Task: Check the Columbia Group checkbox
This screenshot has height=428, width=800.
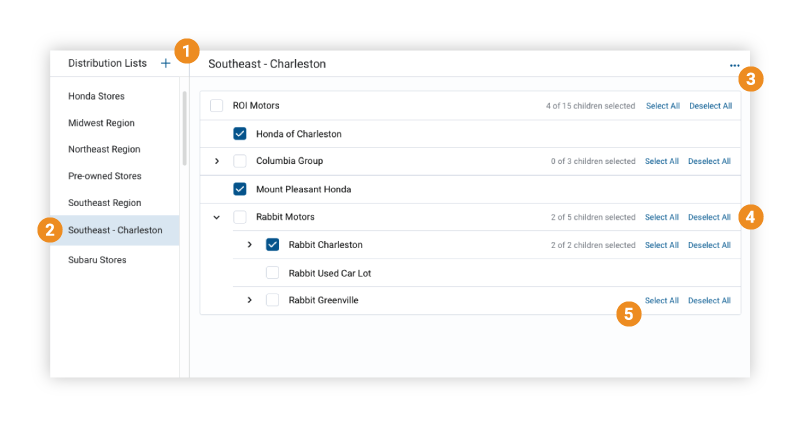Action: [x=240, y=161]
